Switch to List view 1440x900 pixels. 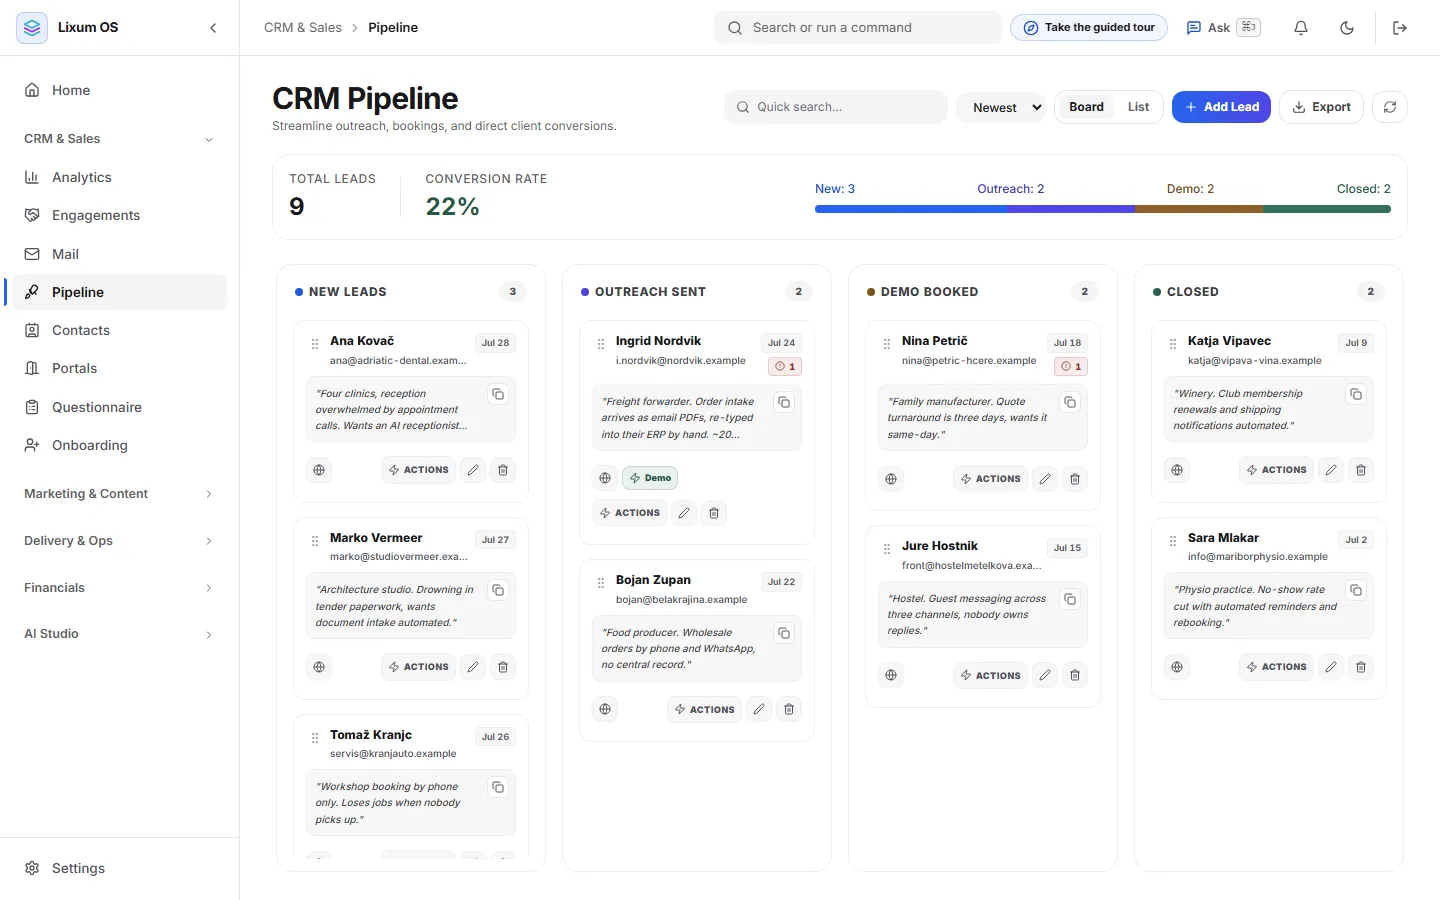[1138, 107]
